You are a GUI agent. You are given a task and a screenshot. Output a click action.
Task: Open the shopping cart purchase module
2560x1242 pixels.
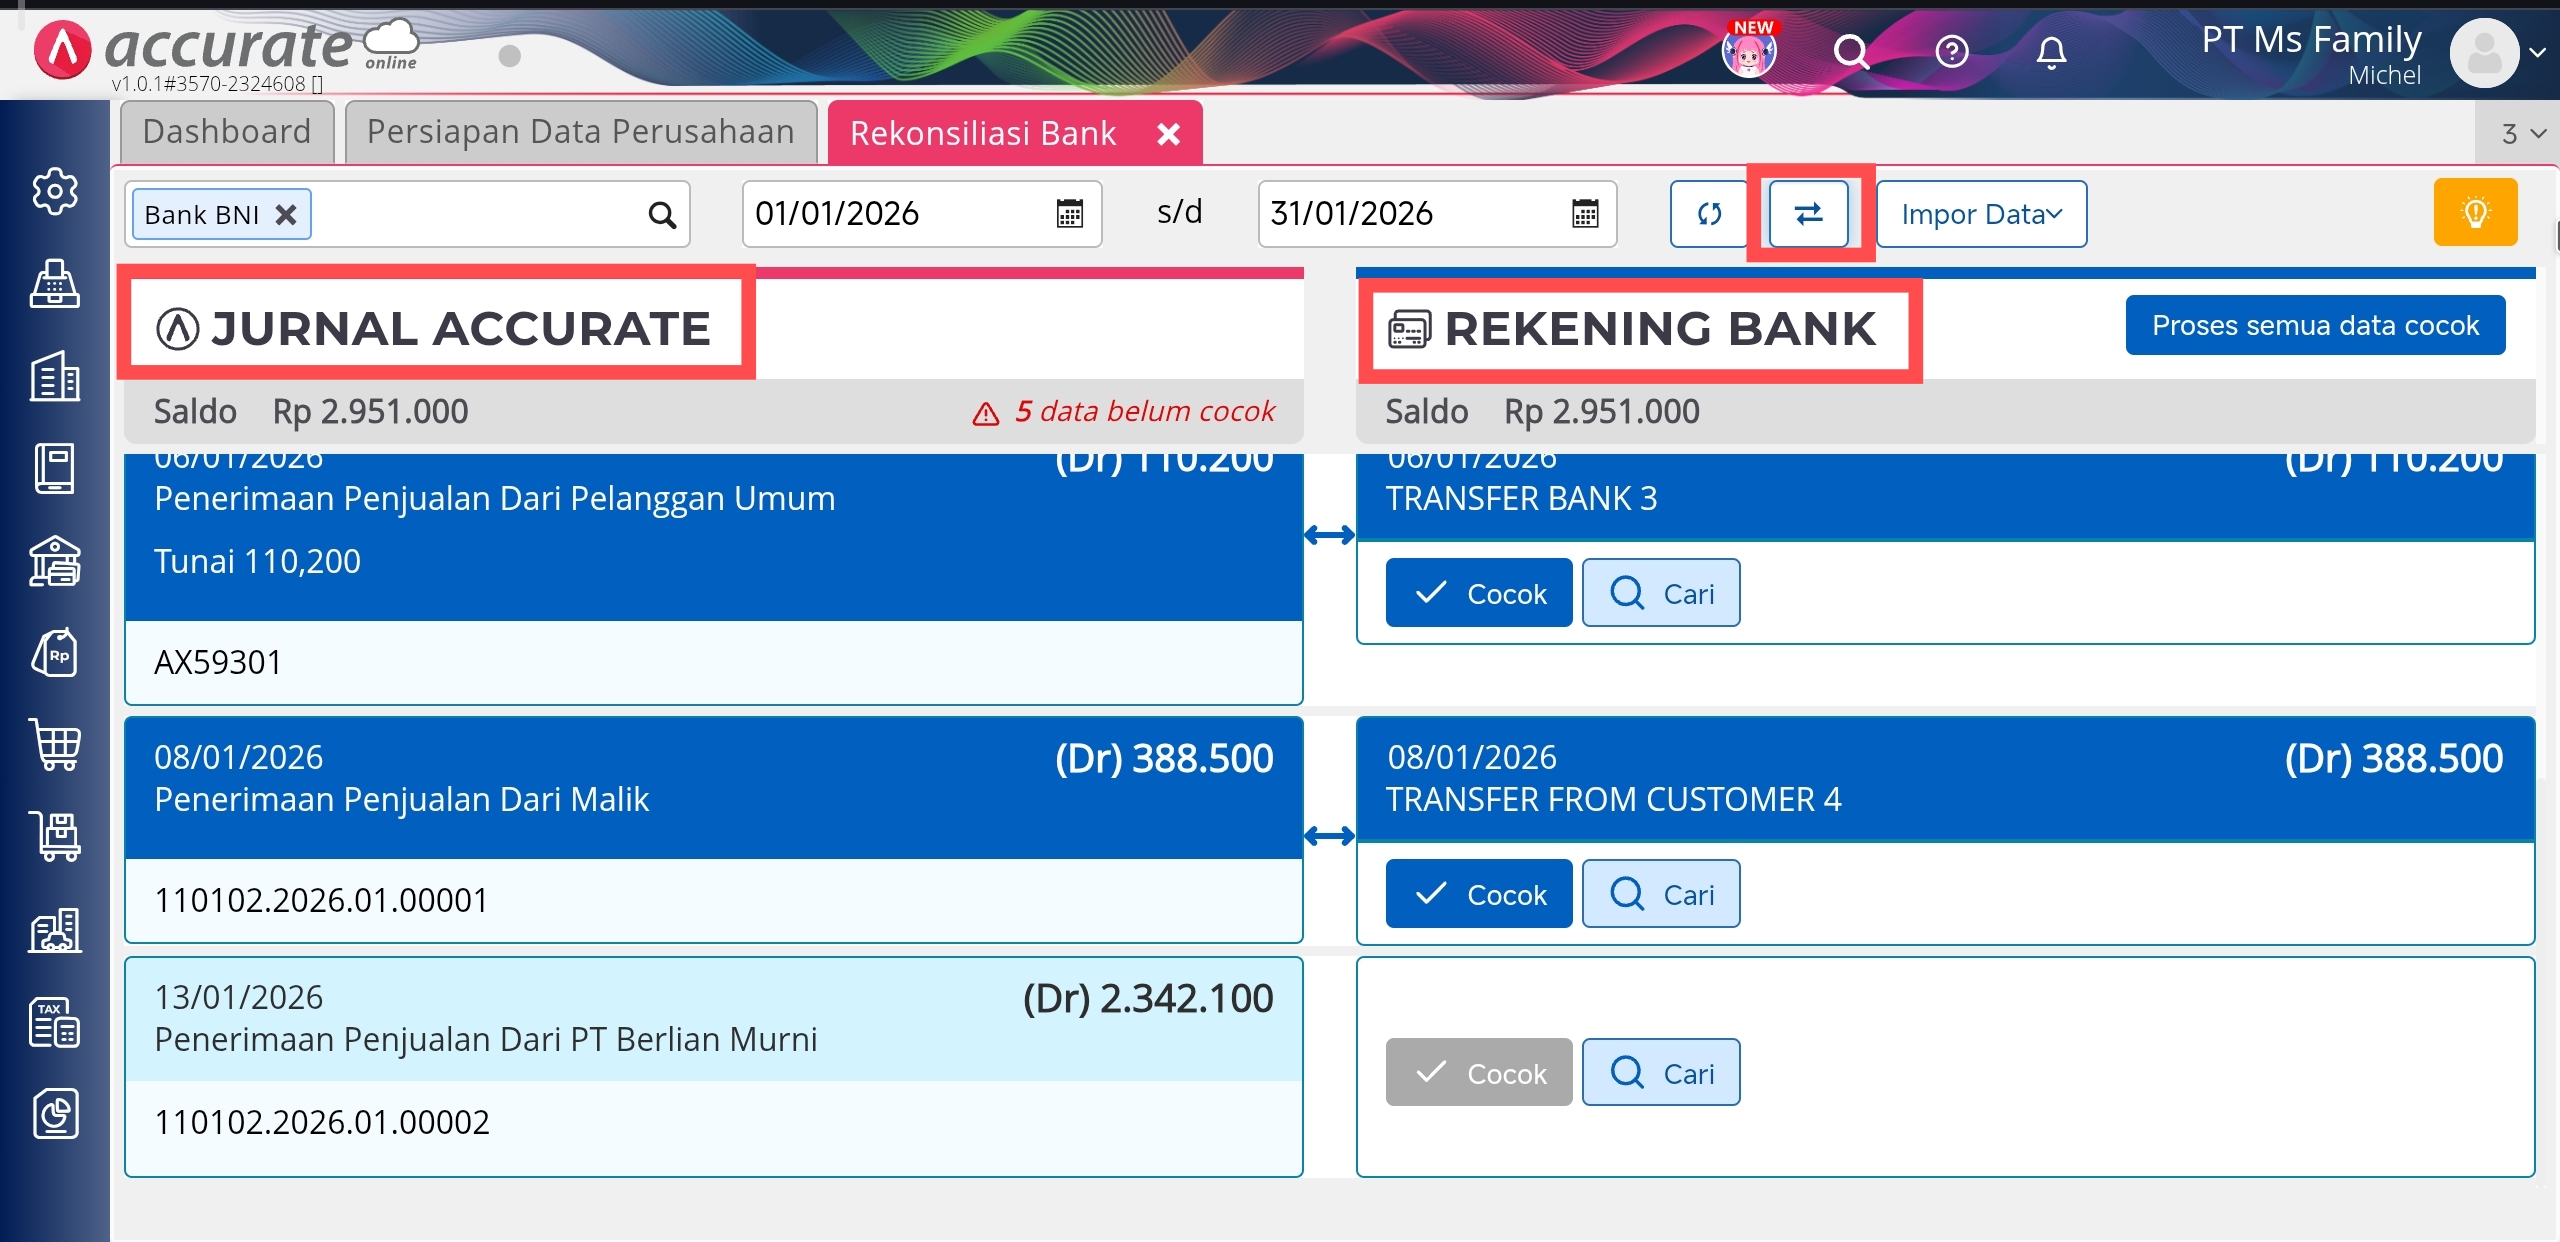coord(55,745)
